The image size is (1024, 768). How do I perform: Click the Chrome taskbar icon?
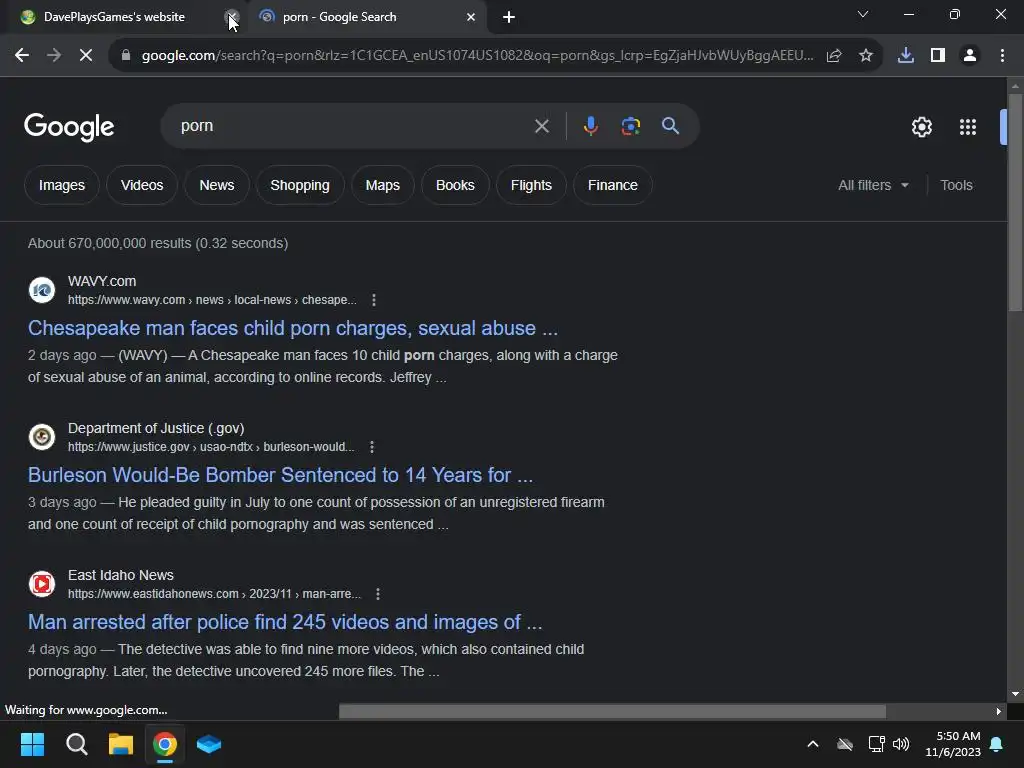[x=165, y=744]
